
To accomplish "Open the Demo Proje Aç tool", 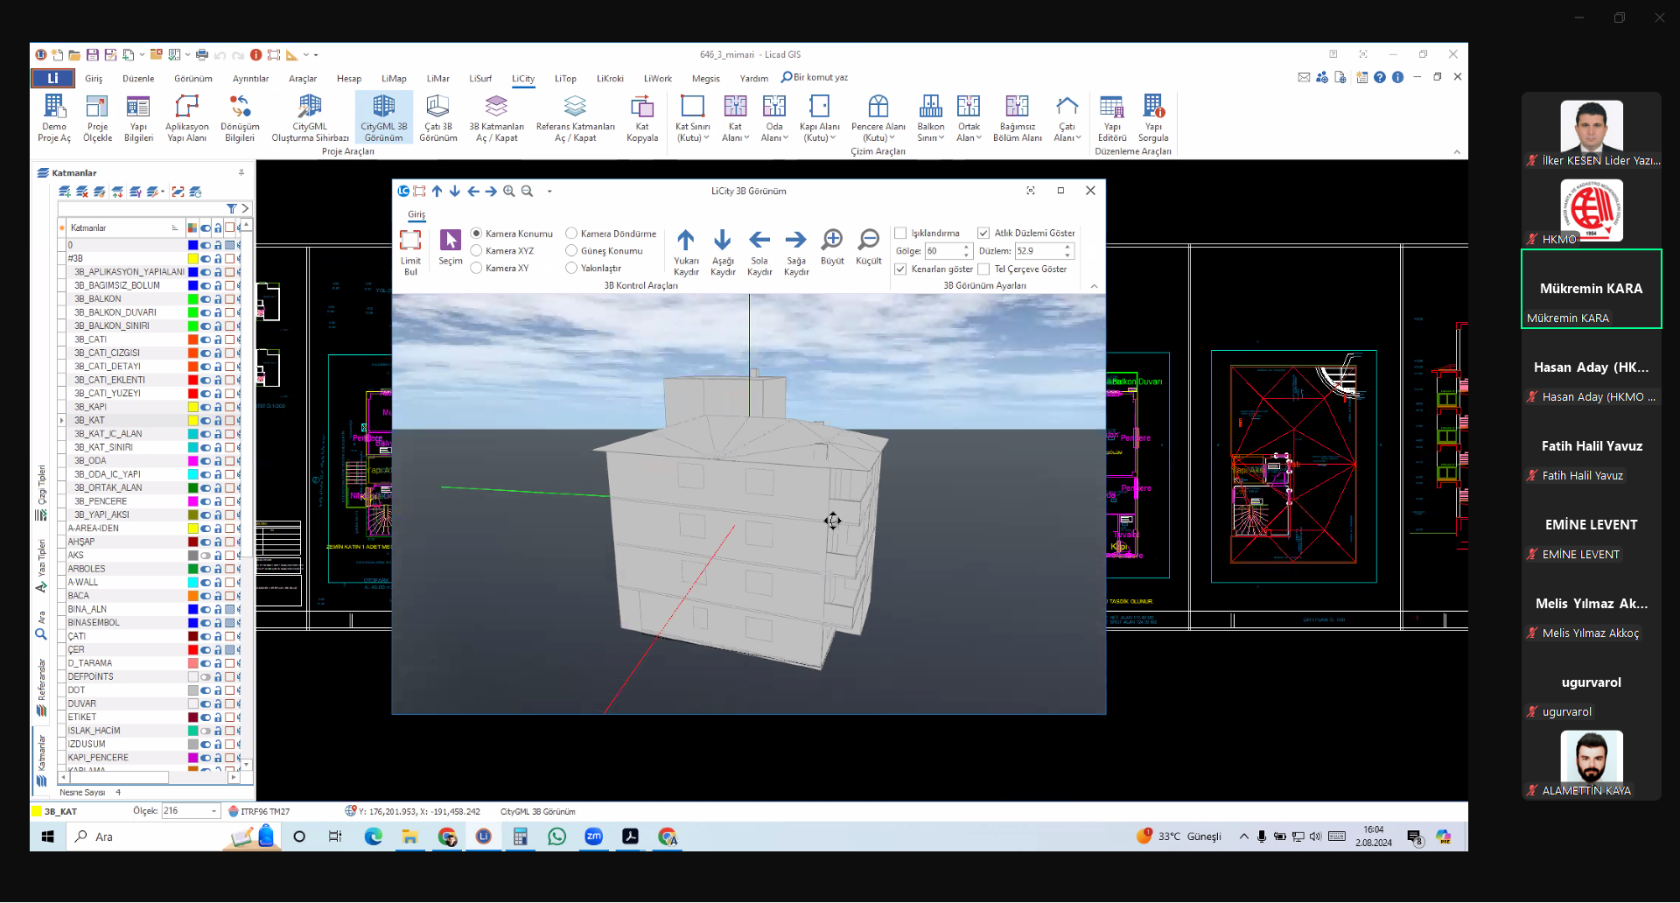I will (54, 118).
